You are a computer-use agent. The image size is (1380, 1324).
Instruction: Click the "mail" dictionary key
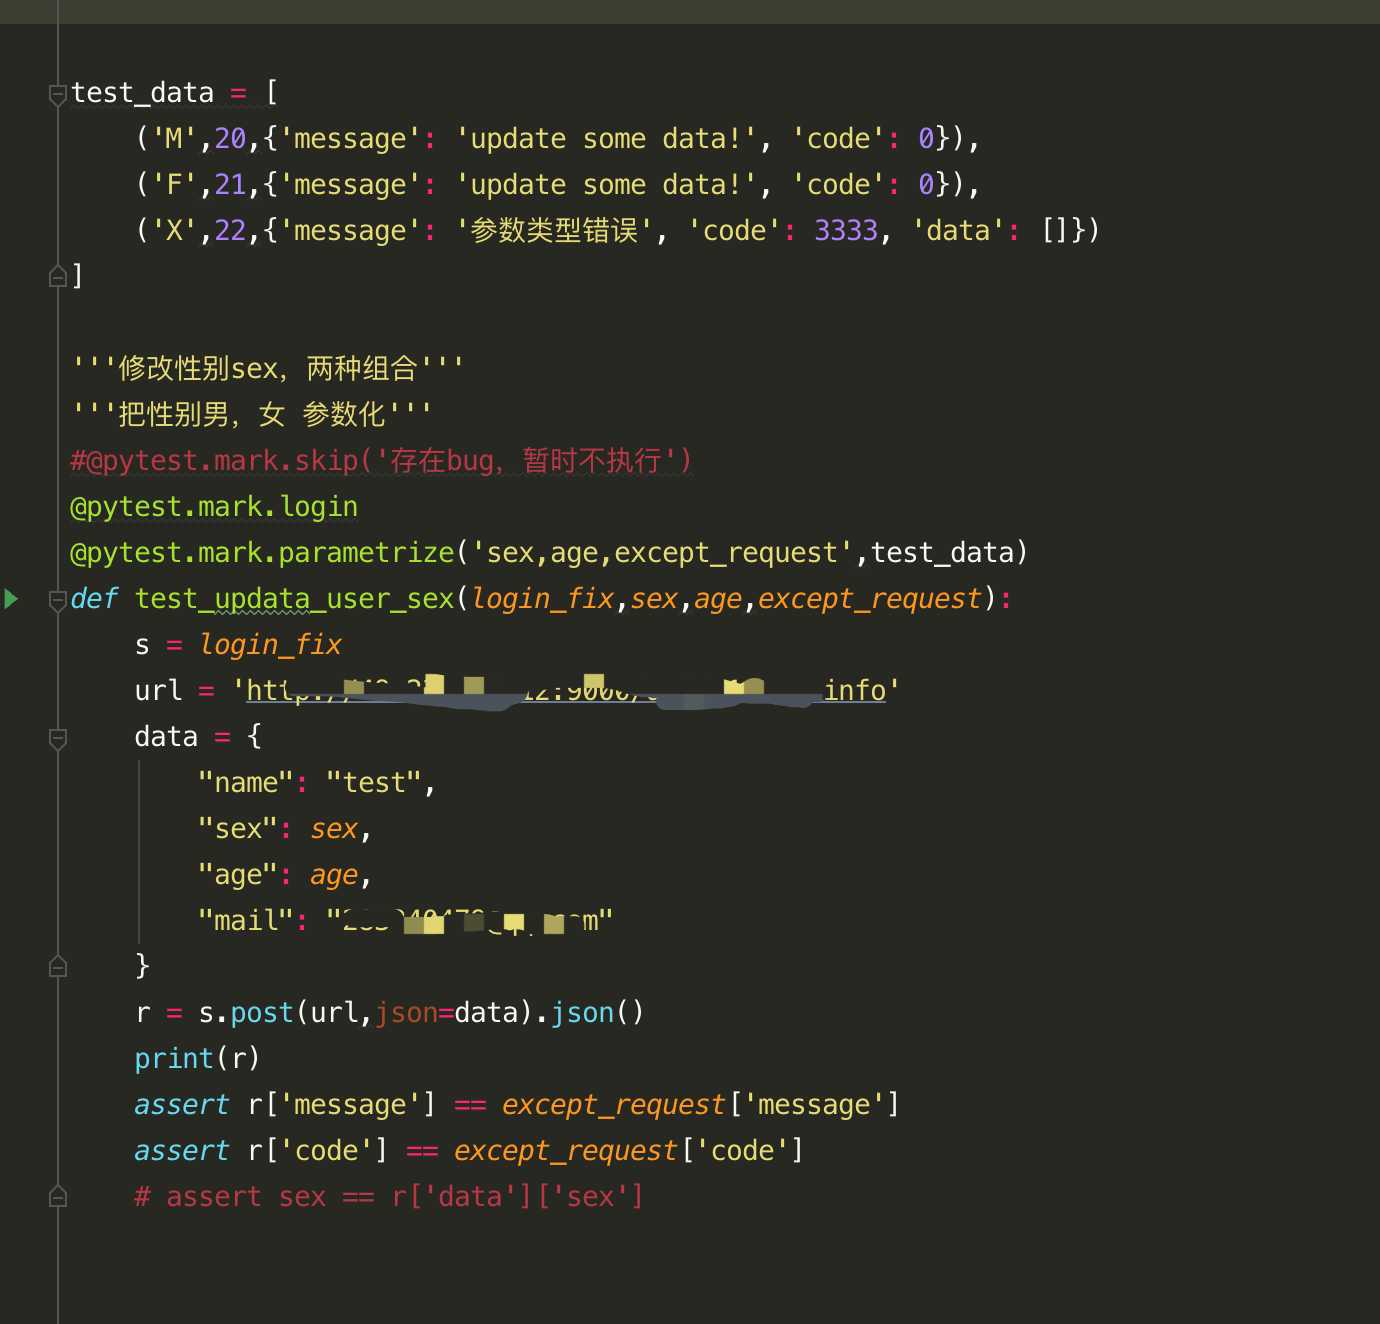coord(246,921)
